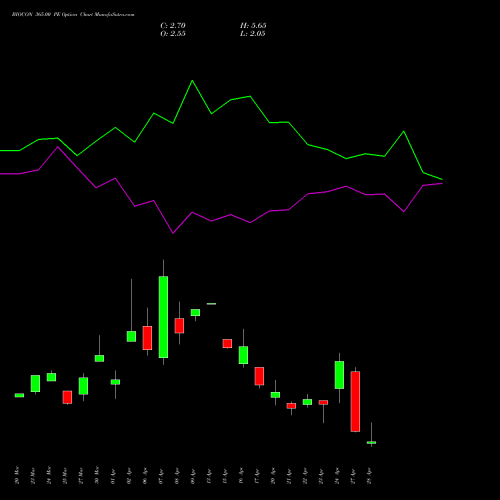Click the long red candle on 27 Apr
This screenshot has width=500, height=500.
pos(355,402)
